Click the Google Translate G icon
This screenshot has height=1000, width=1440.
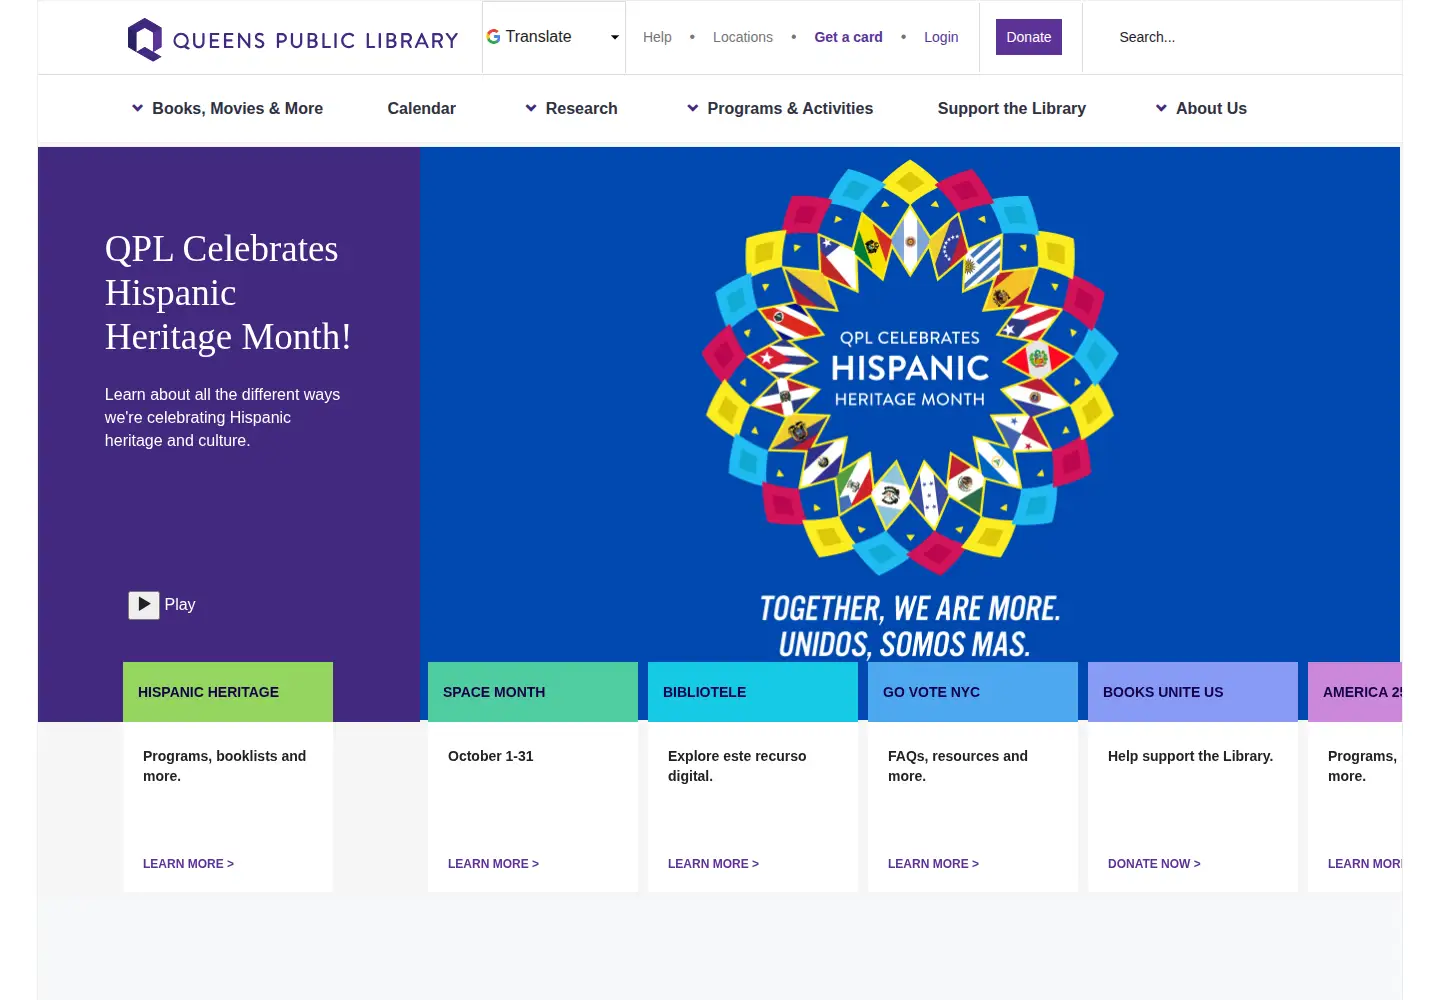coord(493,37)
